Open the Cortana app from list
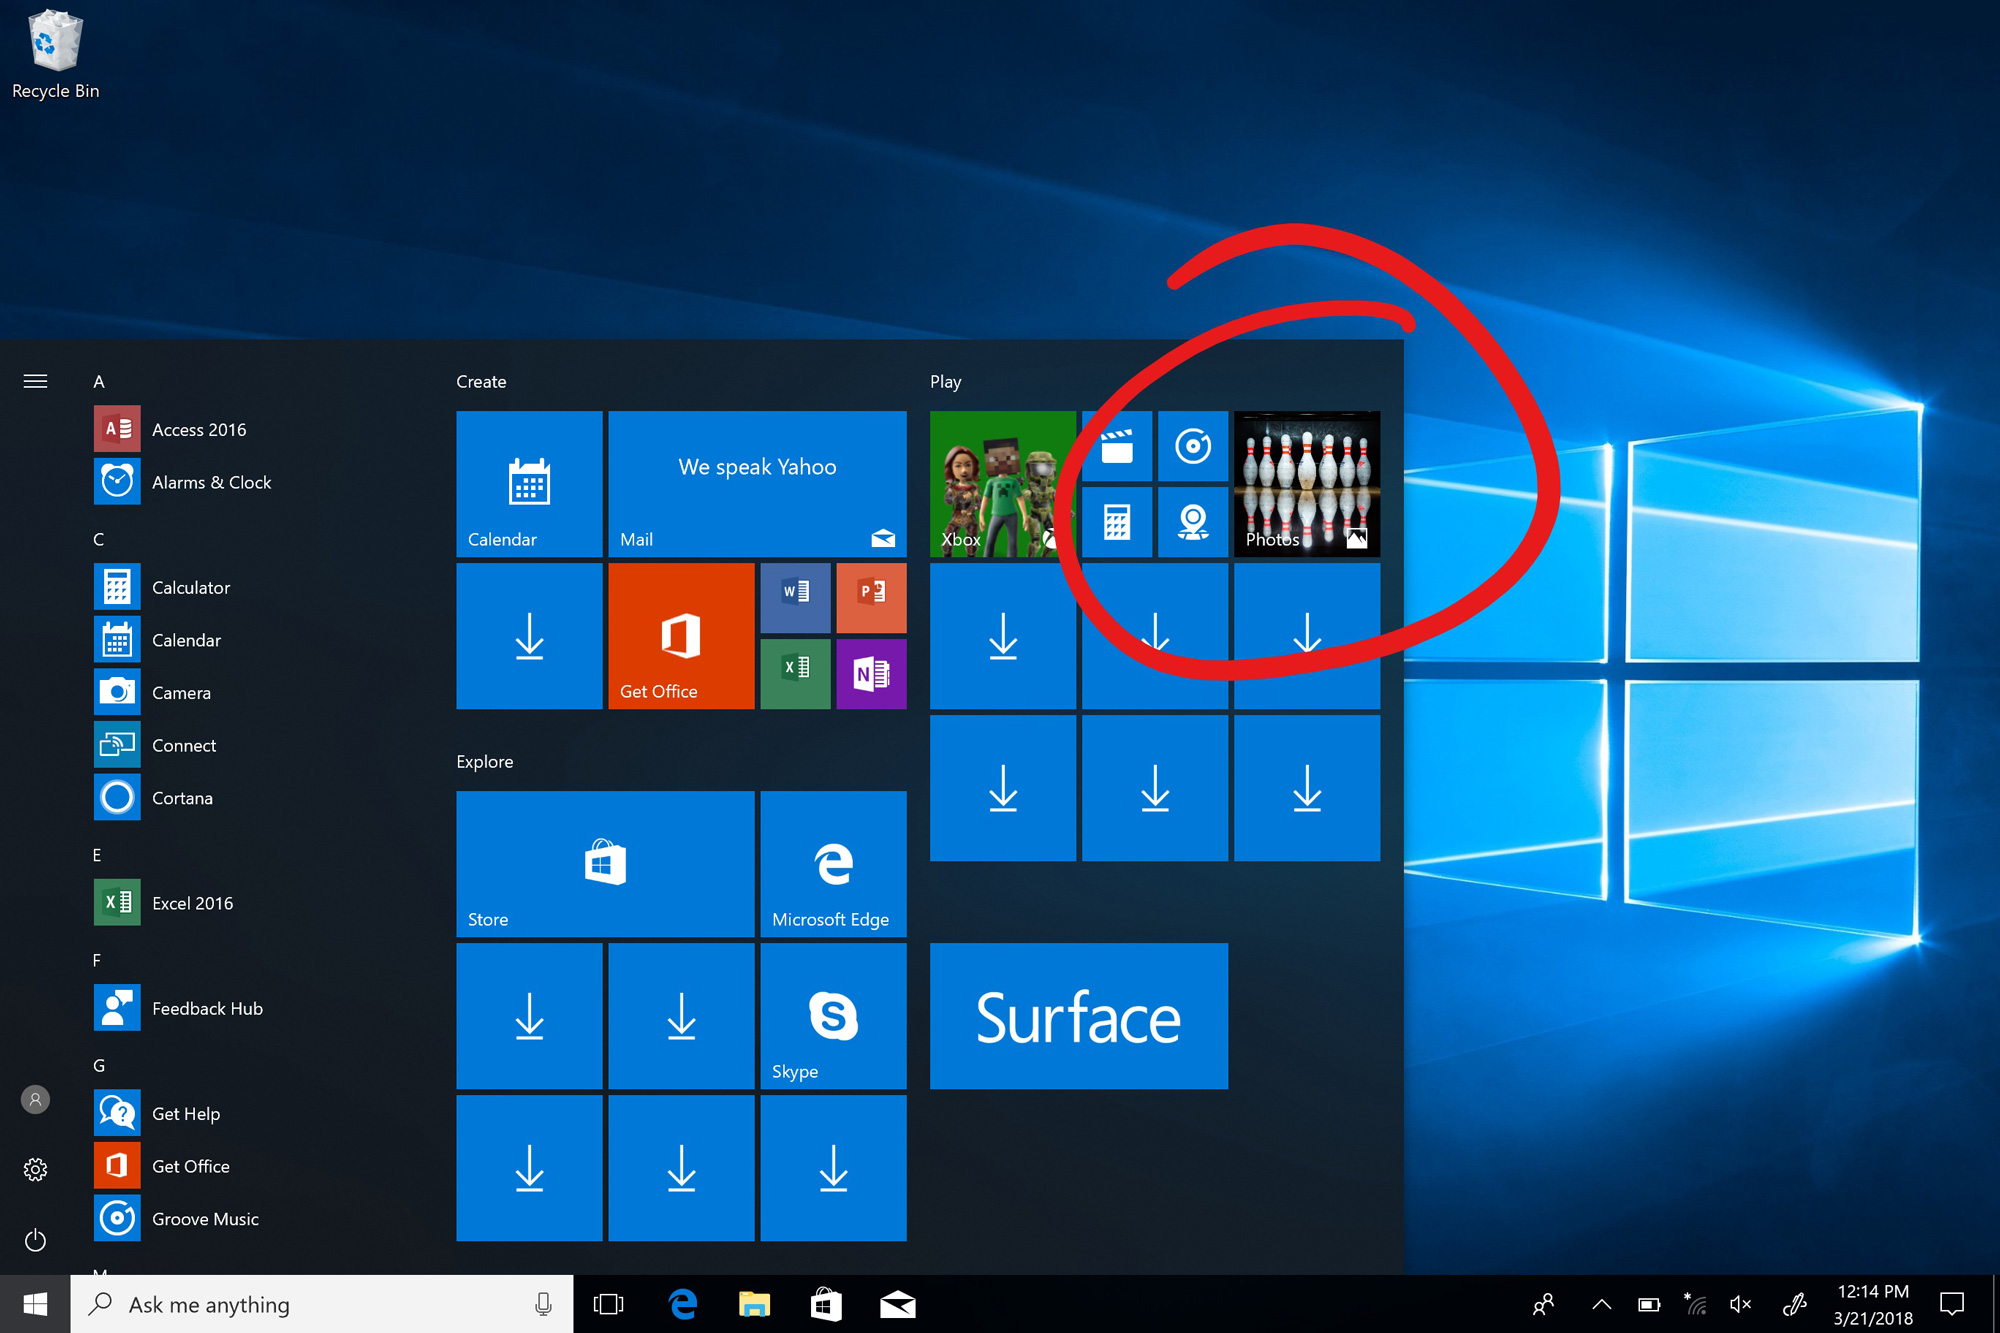 (181, 797)
